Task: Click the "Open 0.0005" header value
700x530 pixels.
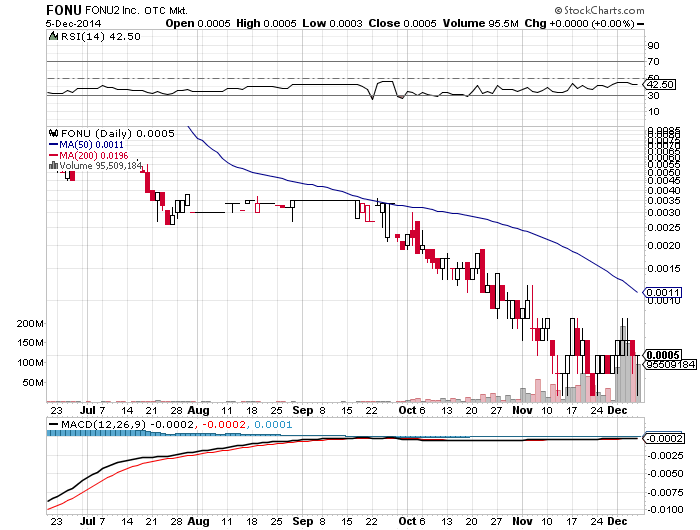Action: [198, 24]
